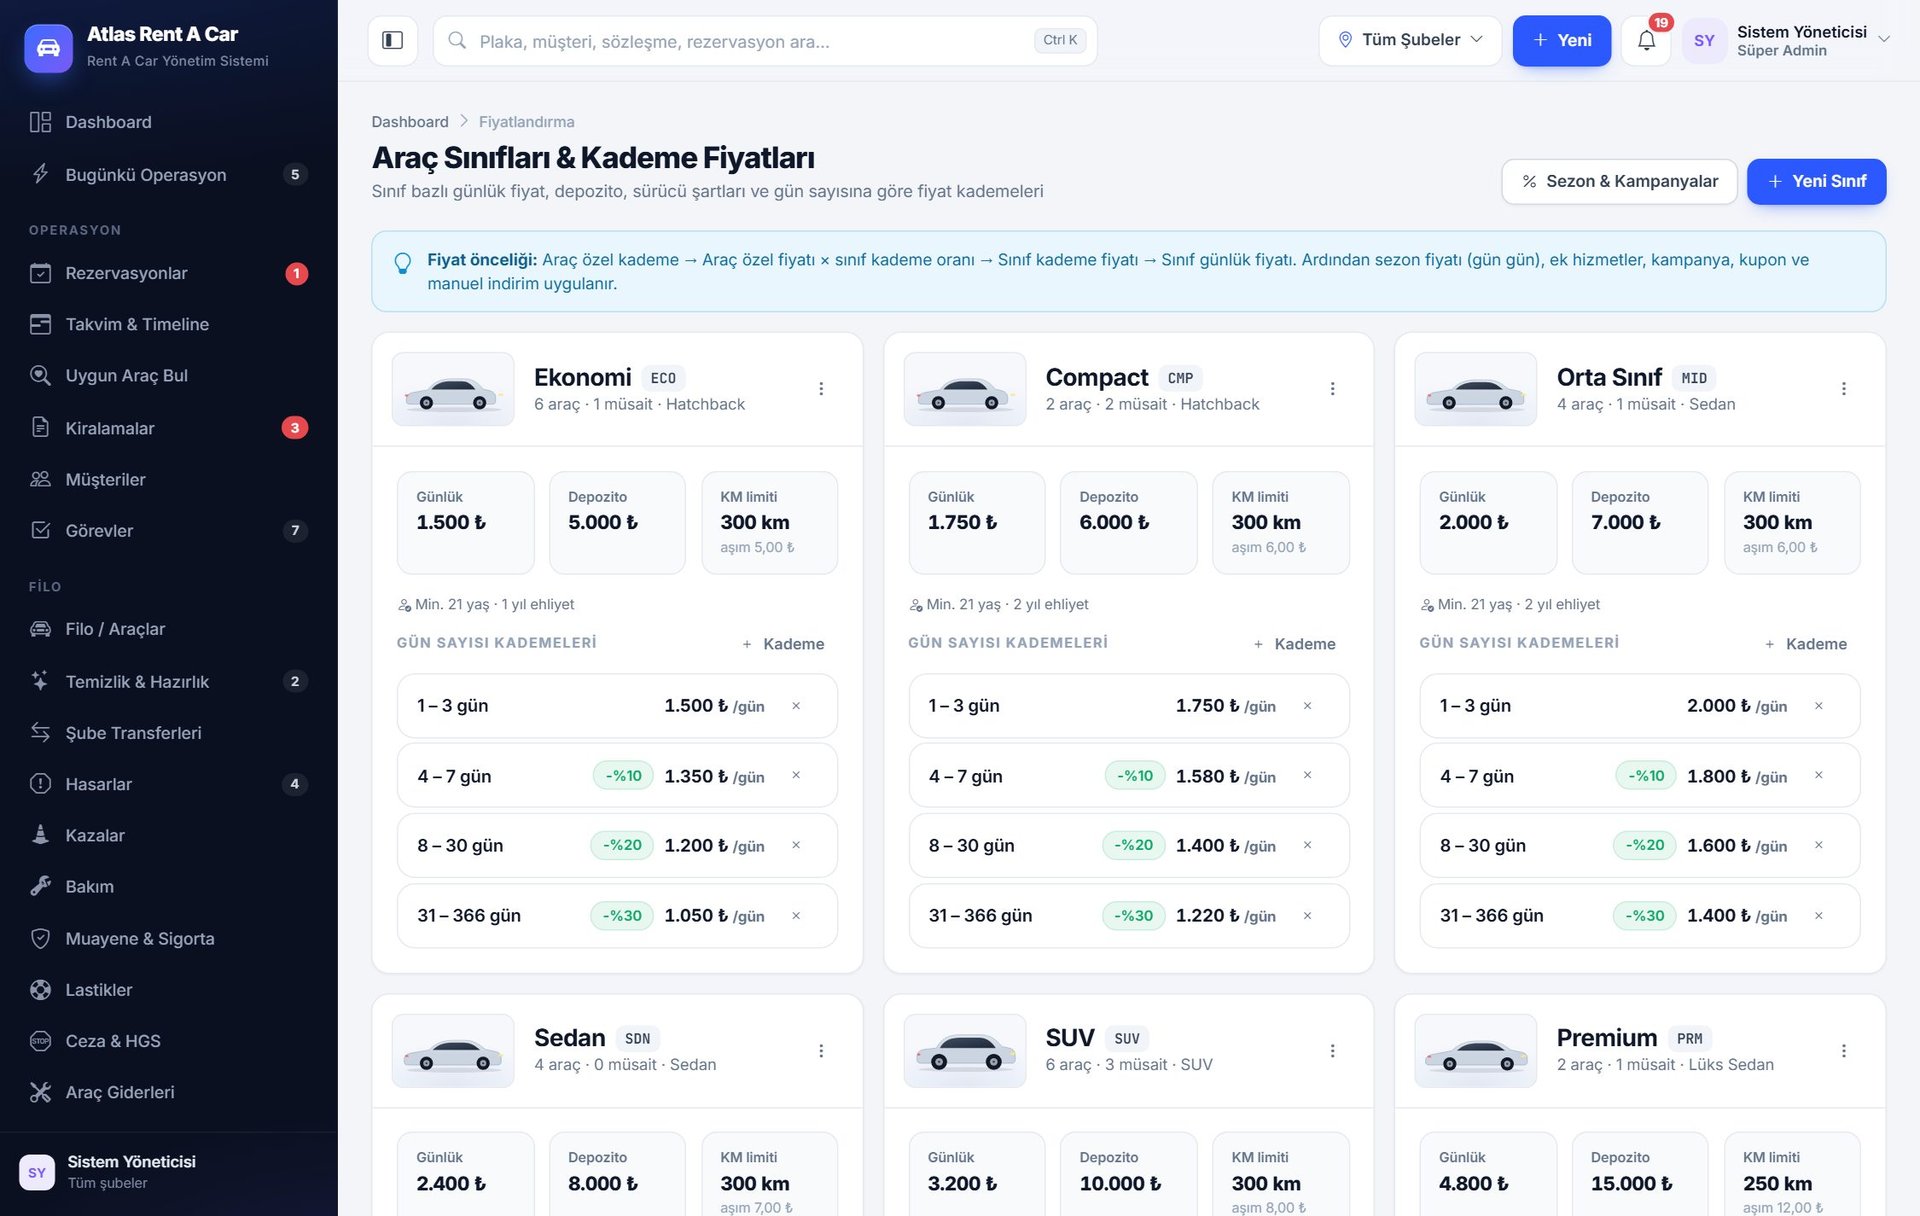The image size is (1920, 1216).
Task: Go to Kiralamalar section
Action: pos(168,428)
